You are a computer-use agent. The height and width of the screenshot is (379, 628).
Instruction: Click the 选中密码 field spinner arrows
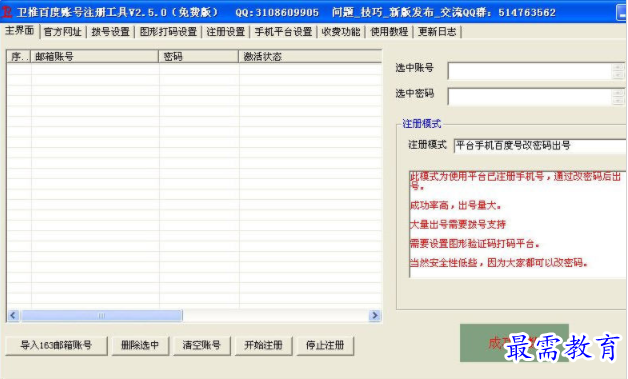(618, 97)
